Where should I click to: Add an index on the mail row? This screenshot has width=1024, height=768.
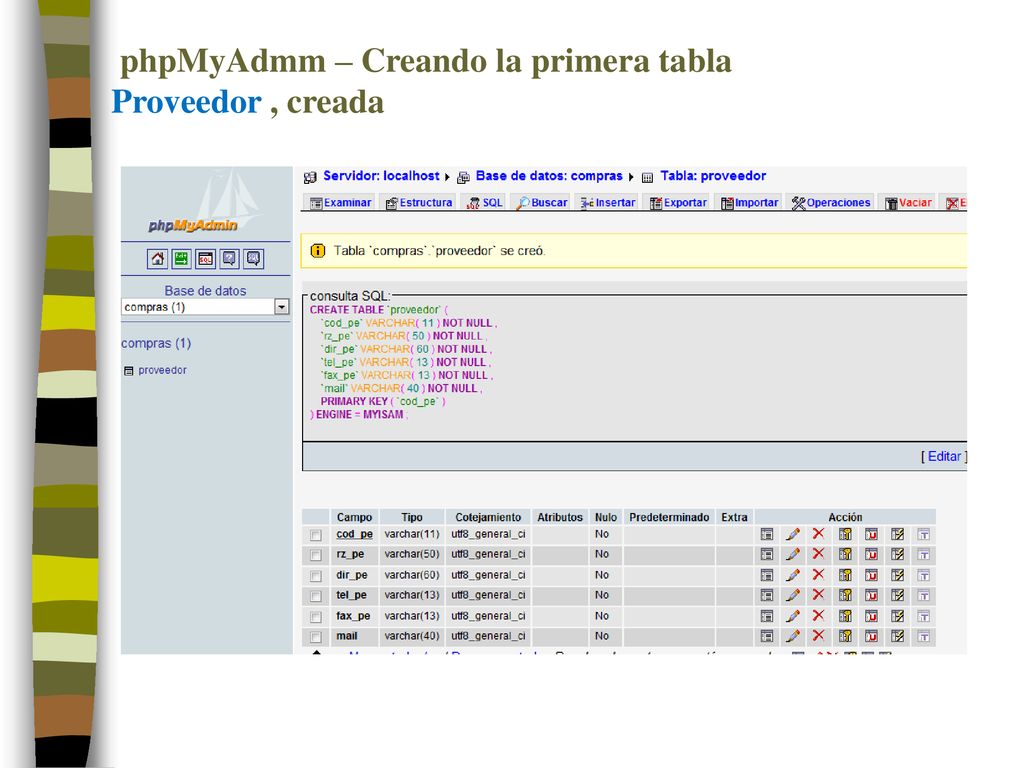897,636
